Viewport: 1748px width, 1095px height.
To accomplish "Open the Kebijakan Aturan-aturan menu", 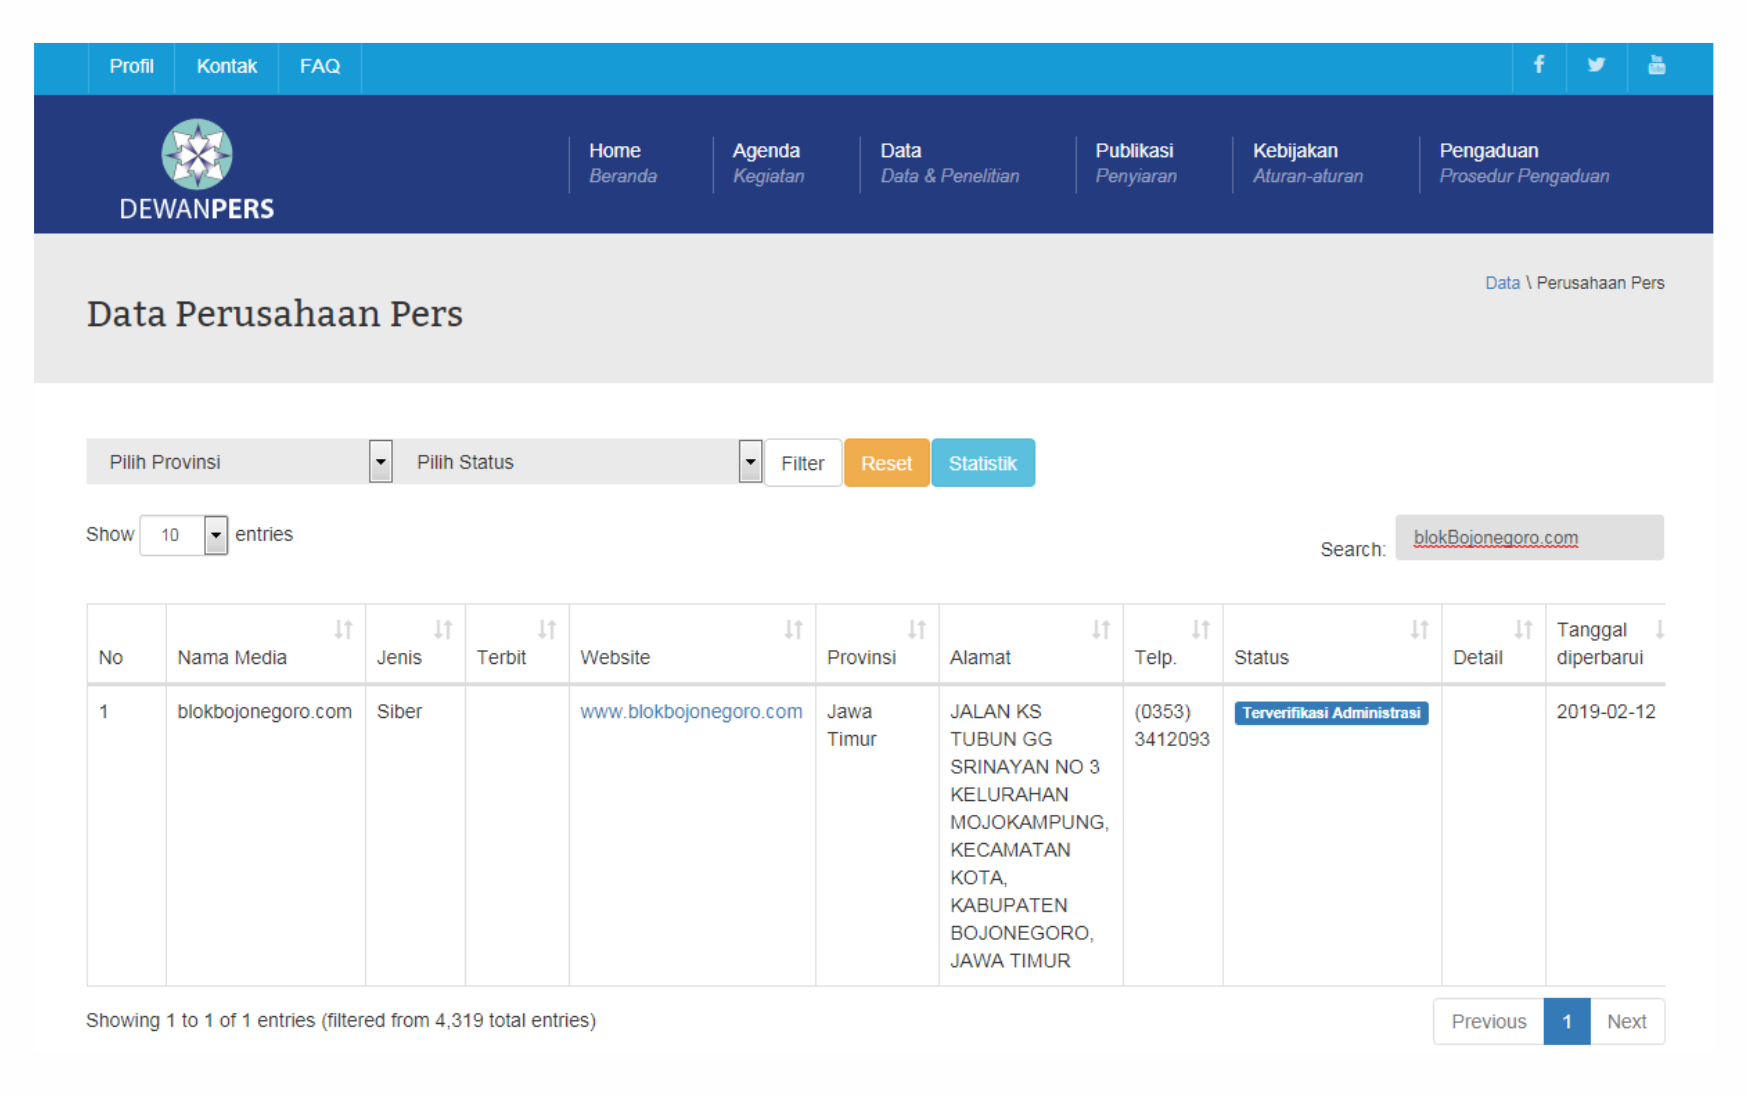I will [1308, 163].
